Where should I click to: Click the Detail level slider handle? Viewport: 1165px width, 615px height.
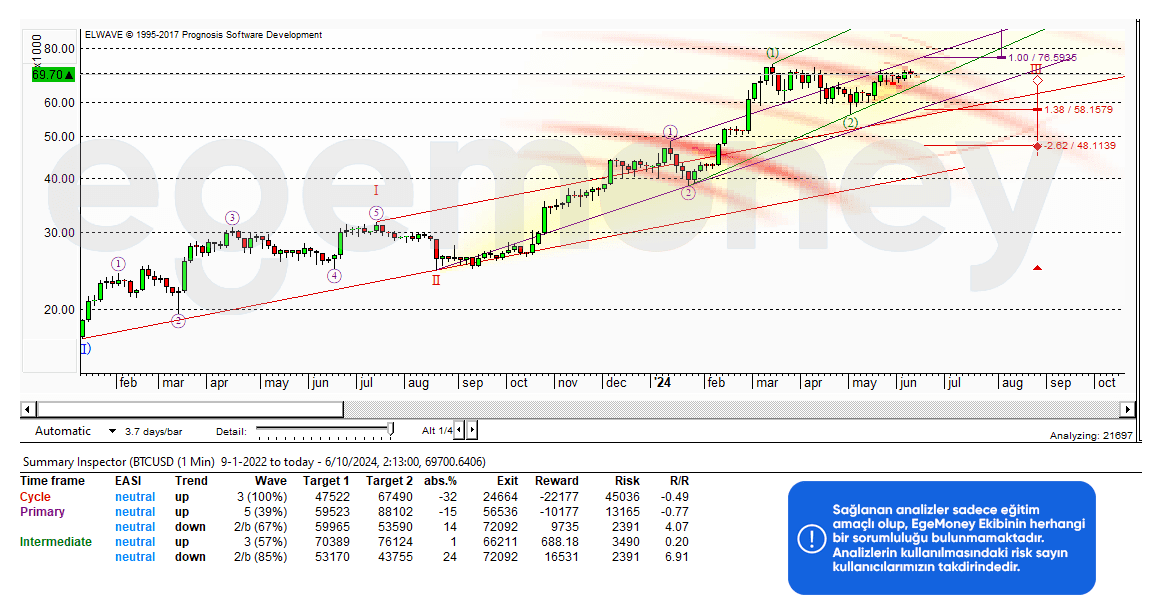(391, 430)
